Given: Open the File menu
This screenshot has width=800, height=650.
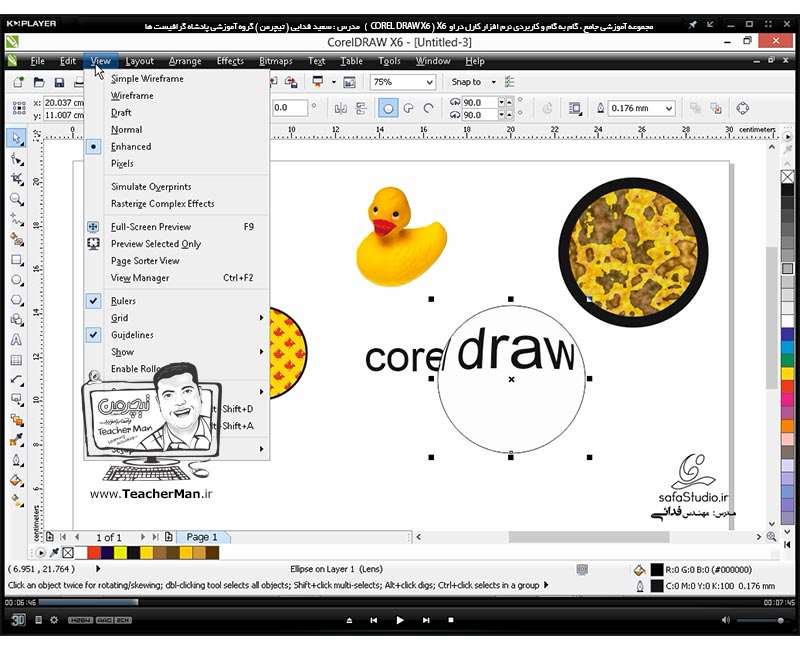Looking at the screenshot, I should pyautogui.click(x=37, y=61).
